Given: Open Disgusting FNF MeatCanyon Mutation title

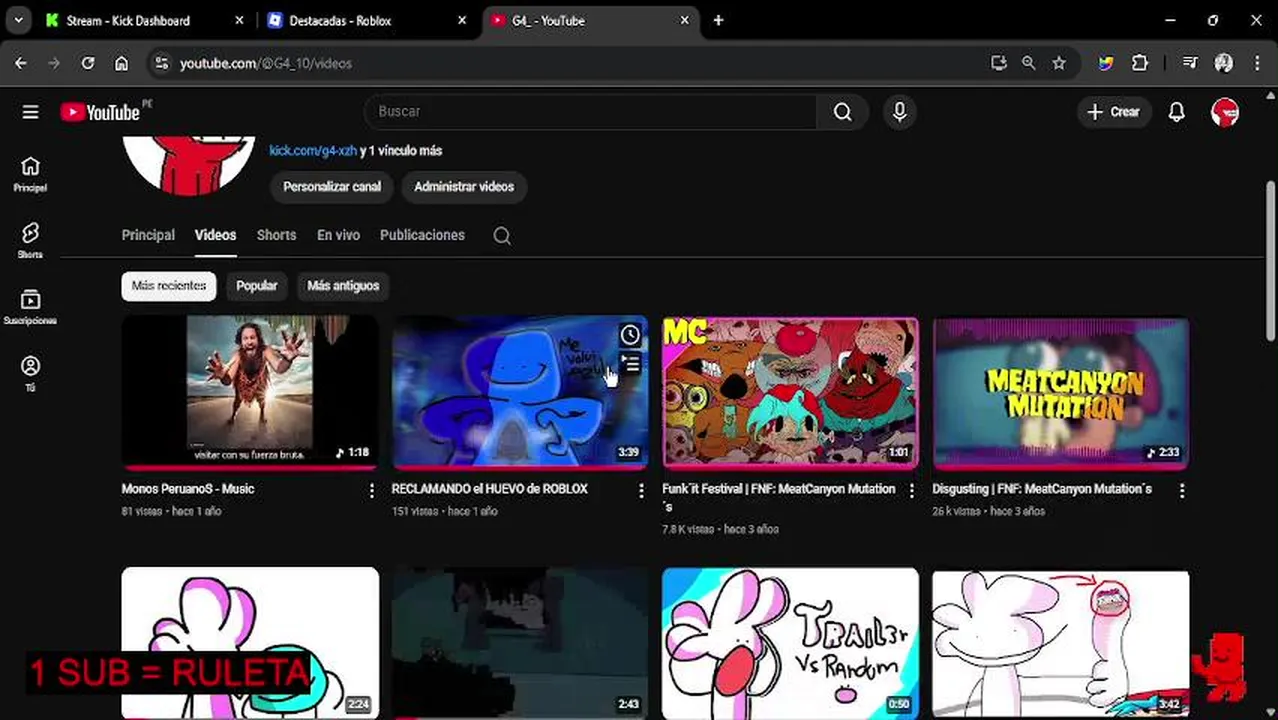Looking at the screenshot, I should 1042,489.
